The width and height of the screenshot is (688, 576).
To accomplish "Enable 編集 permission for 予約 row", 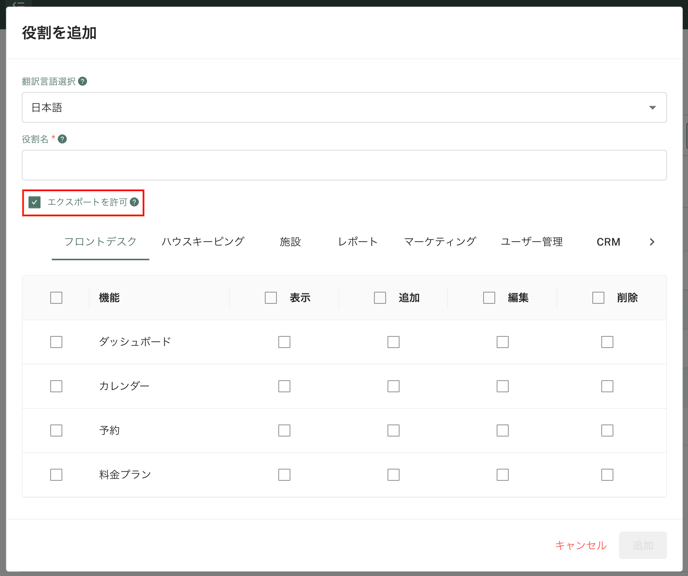I will point(502,430).
